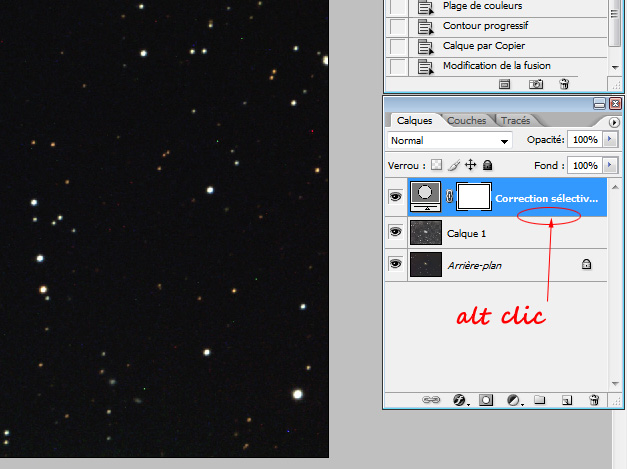
Task: Switch to the Calques tab
Action: click(x=414, y=120)
